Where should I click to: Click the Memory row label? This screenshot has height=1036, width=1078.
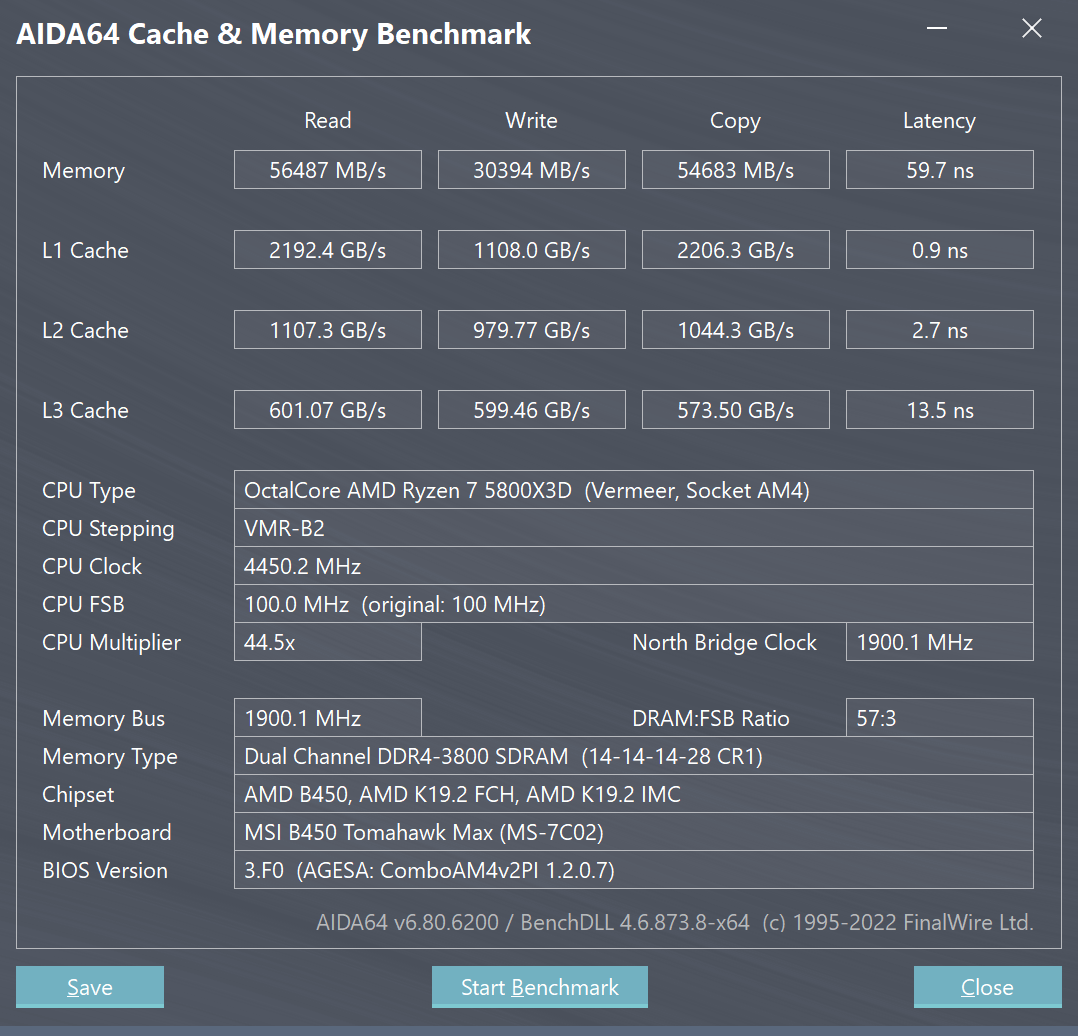coord(83,170)
